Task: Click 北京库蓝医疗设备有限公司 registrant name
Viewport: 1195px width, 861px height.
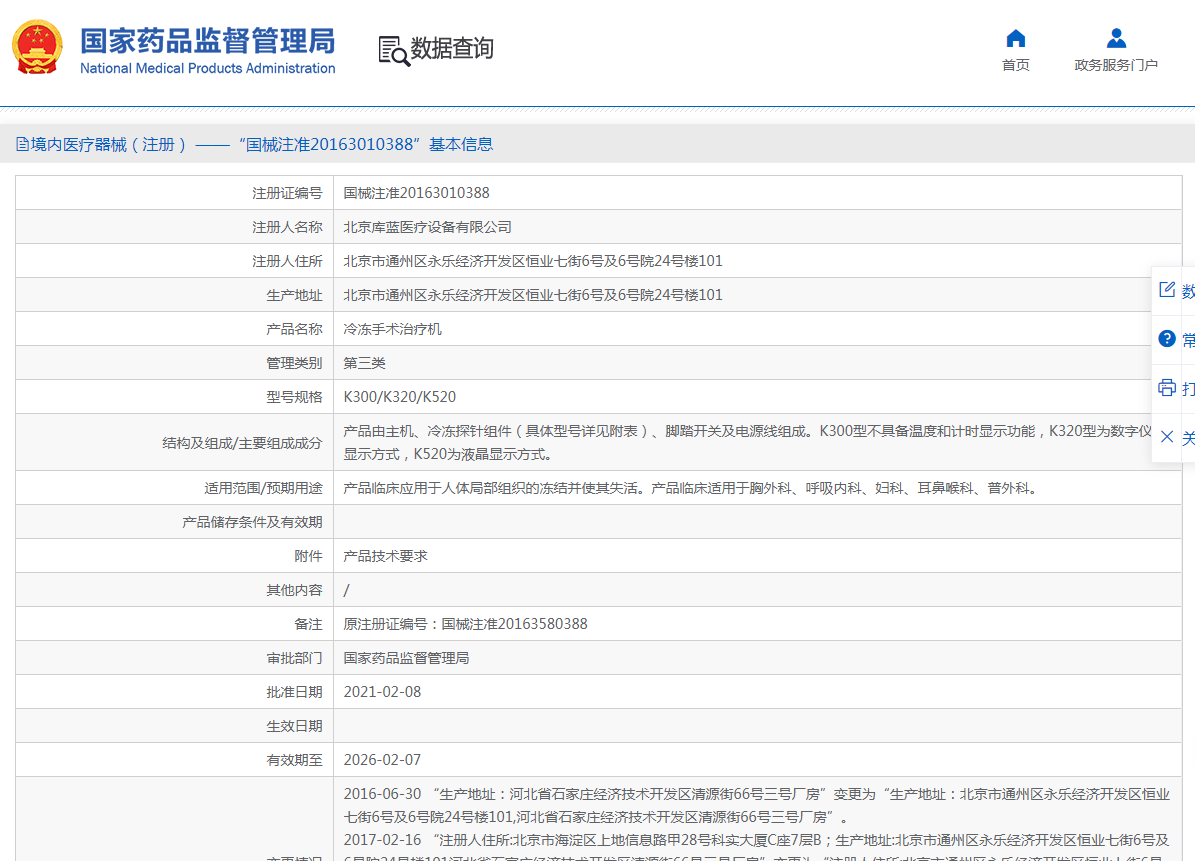Action: pyautogui.click(x=428, y=227)
